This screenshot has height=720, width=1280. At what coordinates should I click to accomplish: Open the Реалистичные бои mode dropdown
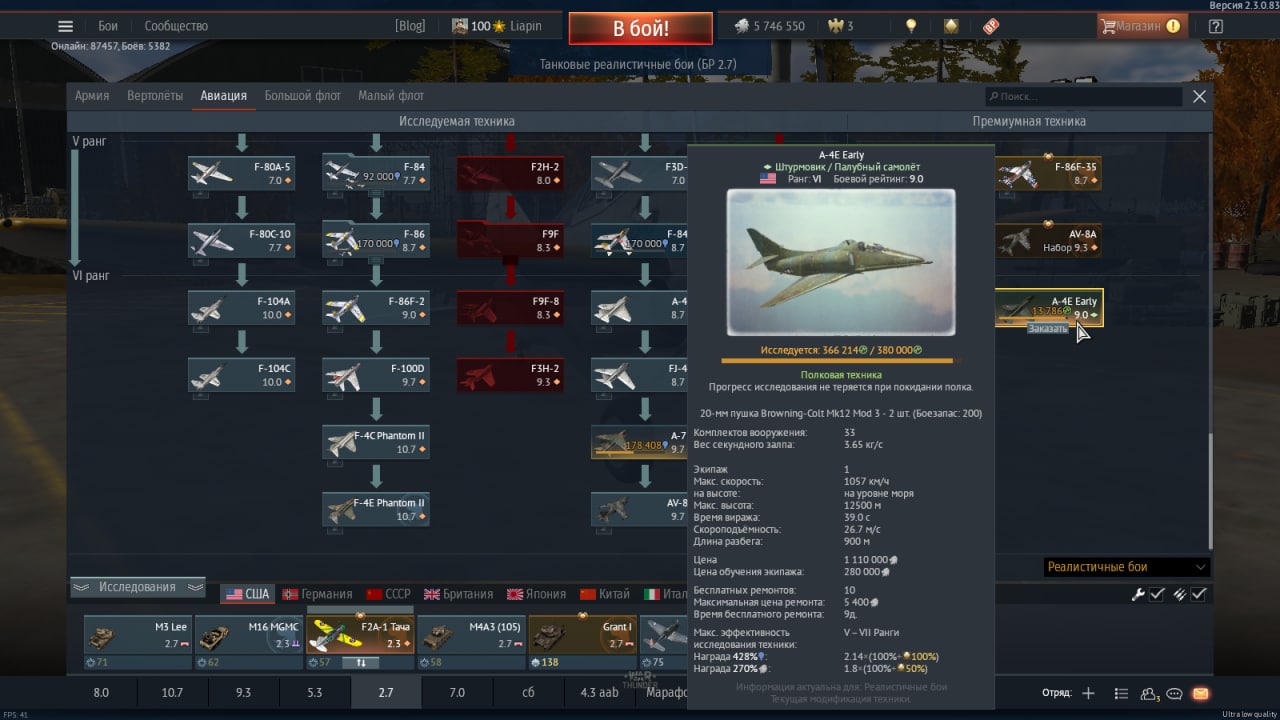click(1126, 567)
